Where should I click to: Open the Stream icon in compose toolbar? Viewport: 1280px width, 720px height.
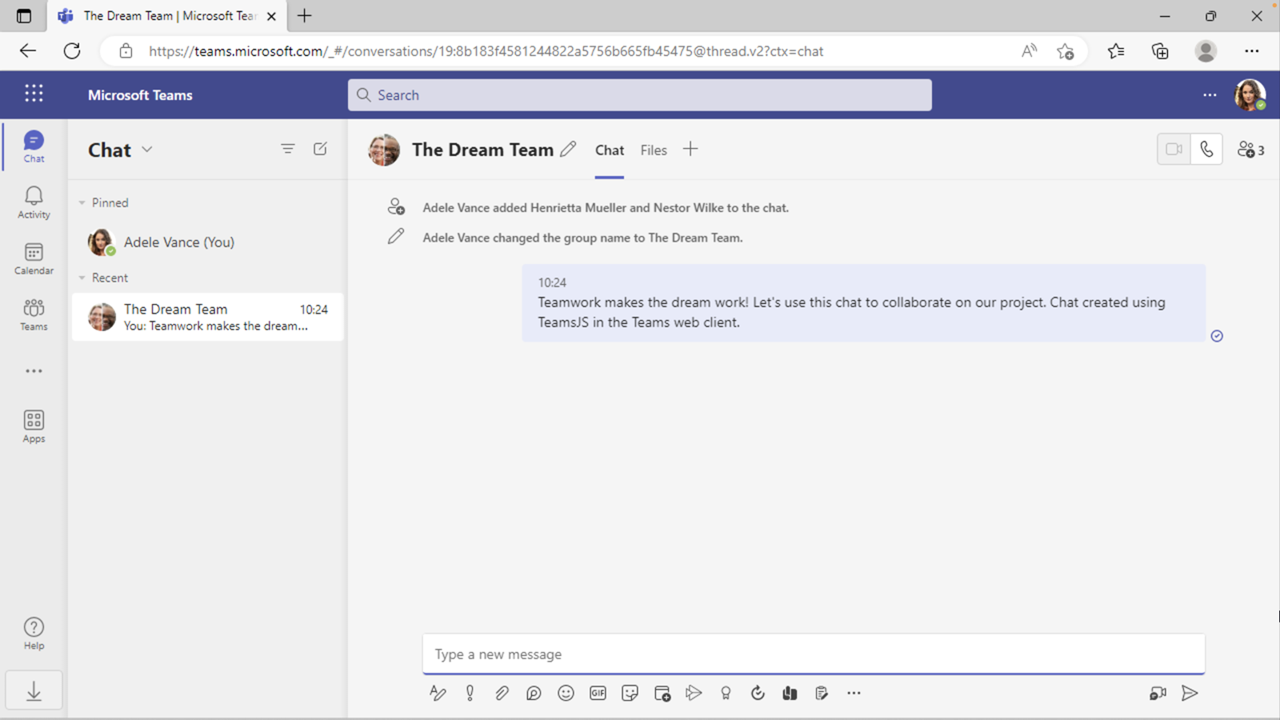tap(694, 693)
